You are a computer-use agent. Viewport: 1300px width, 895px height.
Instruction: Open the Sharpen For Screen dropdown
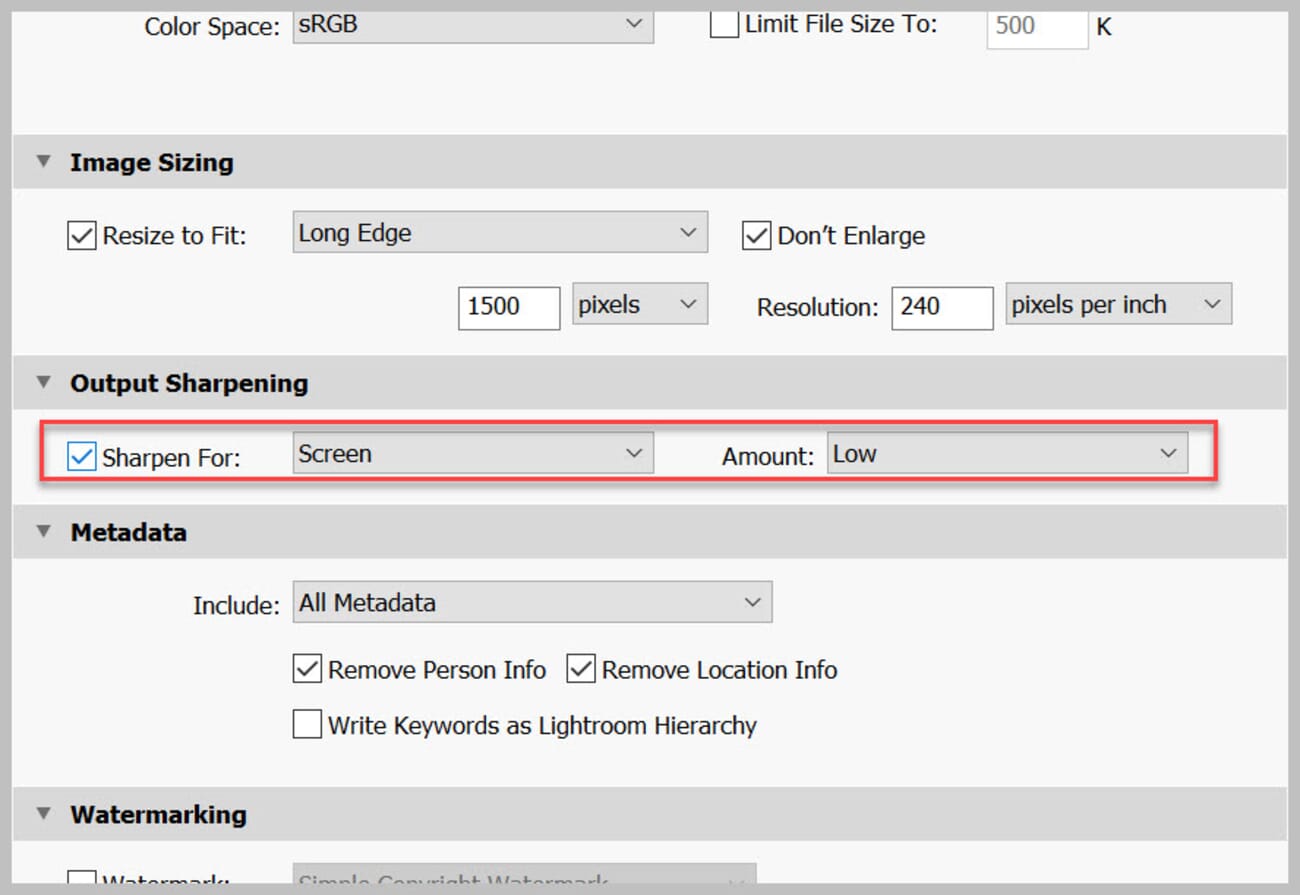471,452
